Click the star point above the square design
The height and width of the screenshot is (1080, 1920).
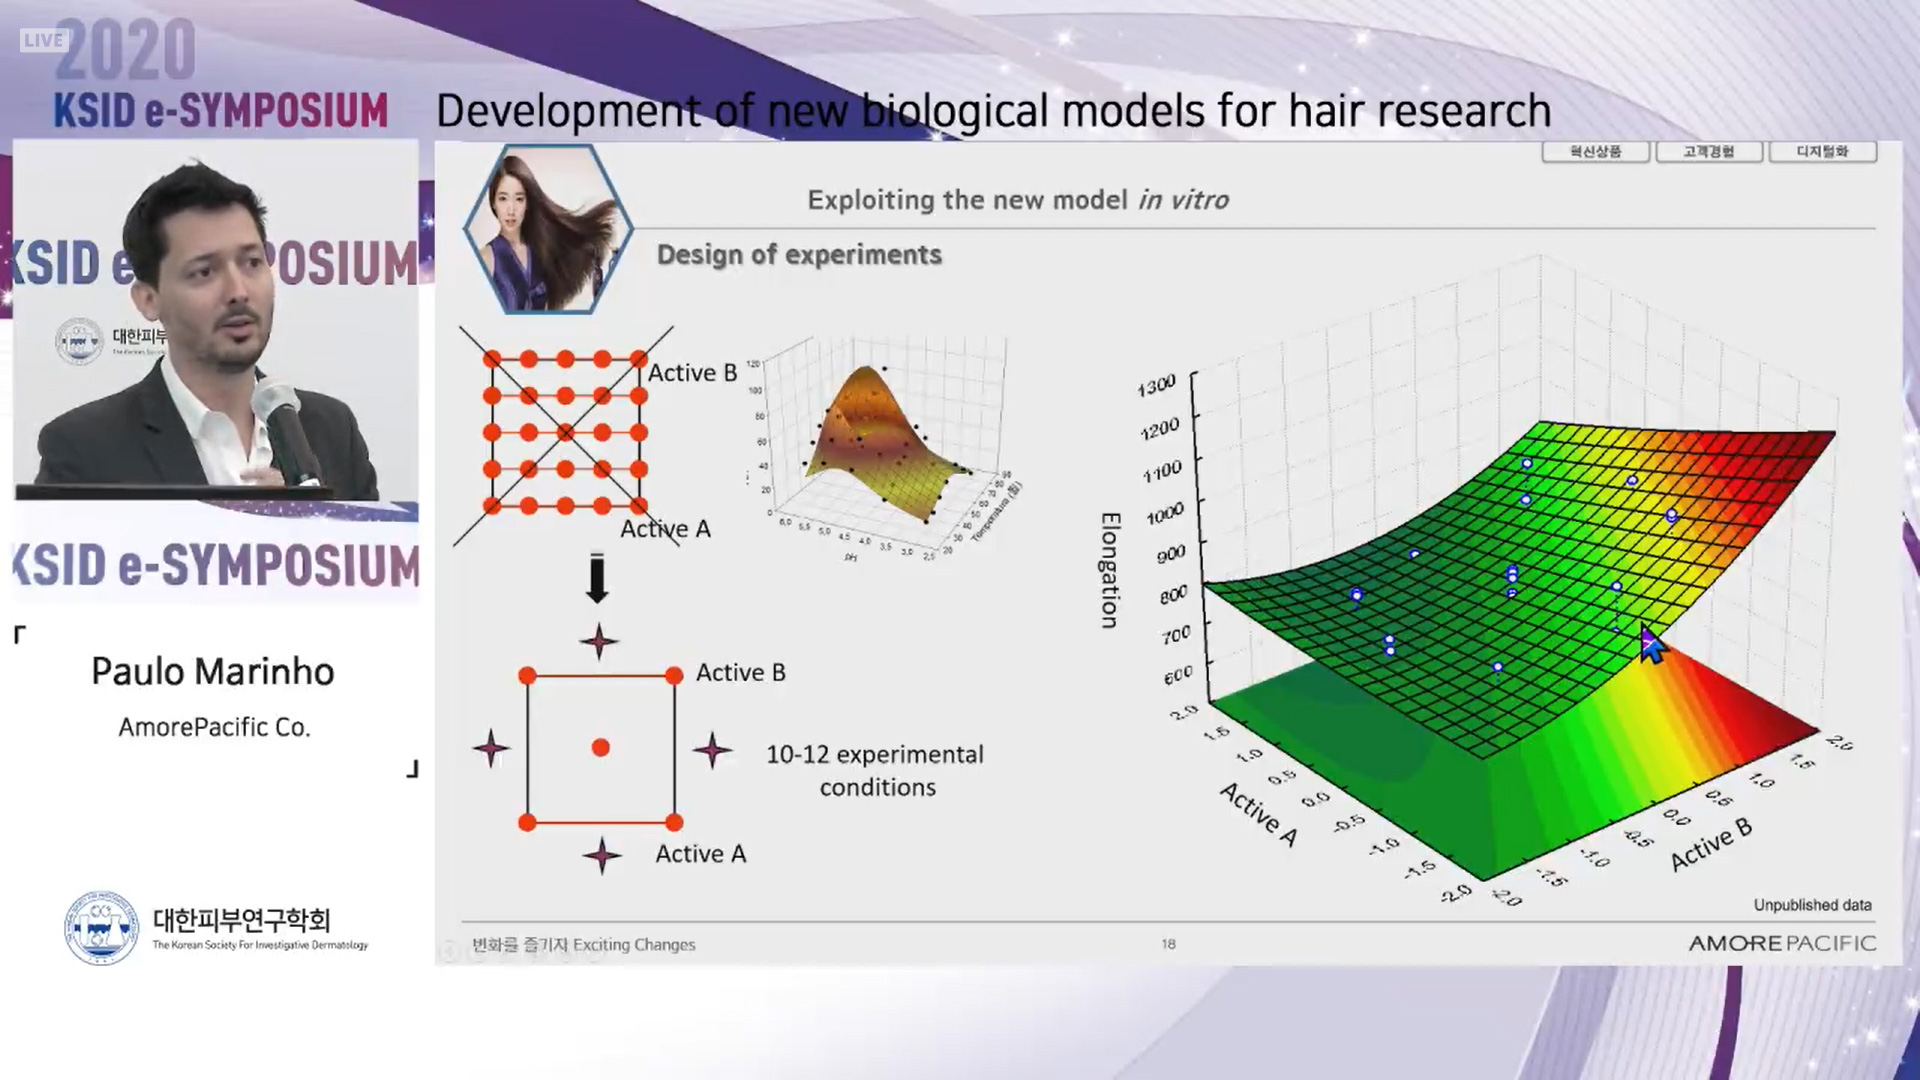[x=599, y=641]
